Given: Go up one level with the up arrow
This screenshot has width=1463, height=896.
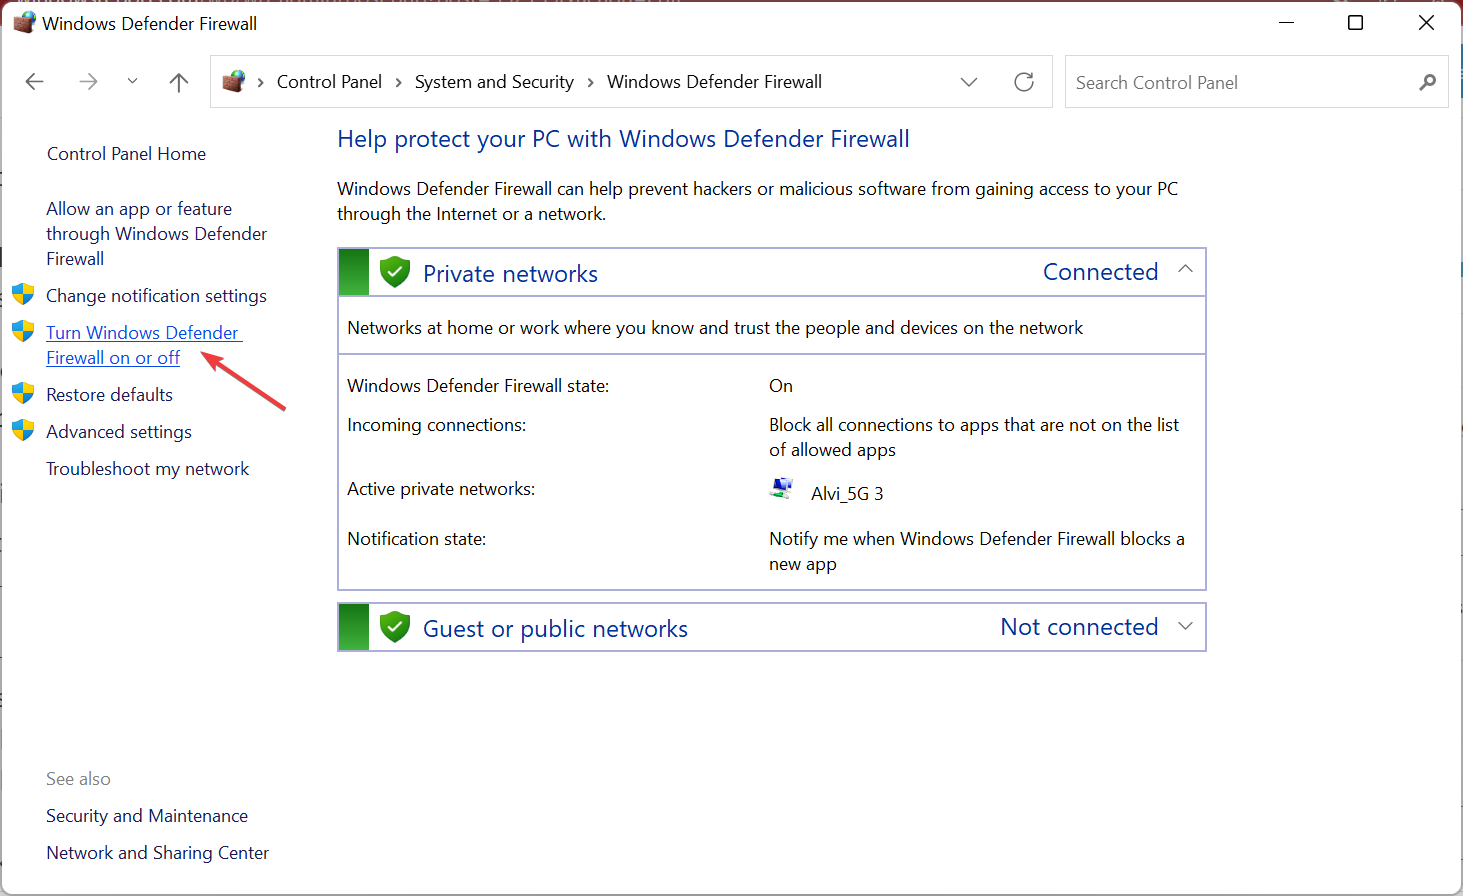Looking at the screenshot, I should [179, 82].
